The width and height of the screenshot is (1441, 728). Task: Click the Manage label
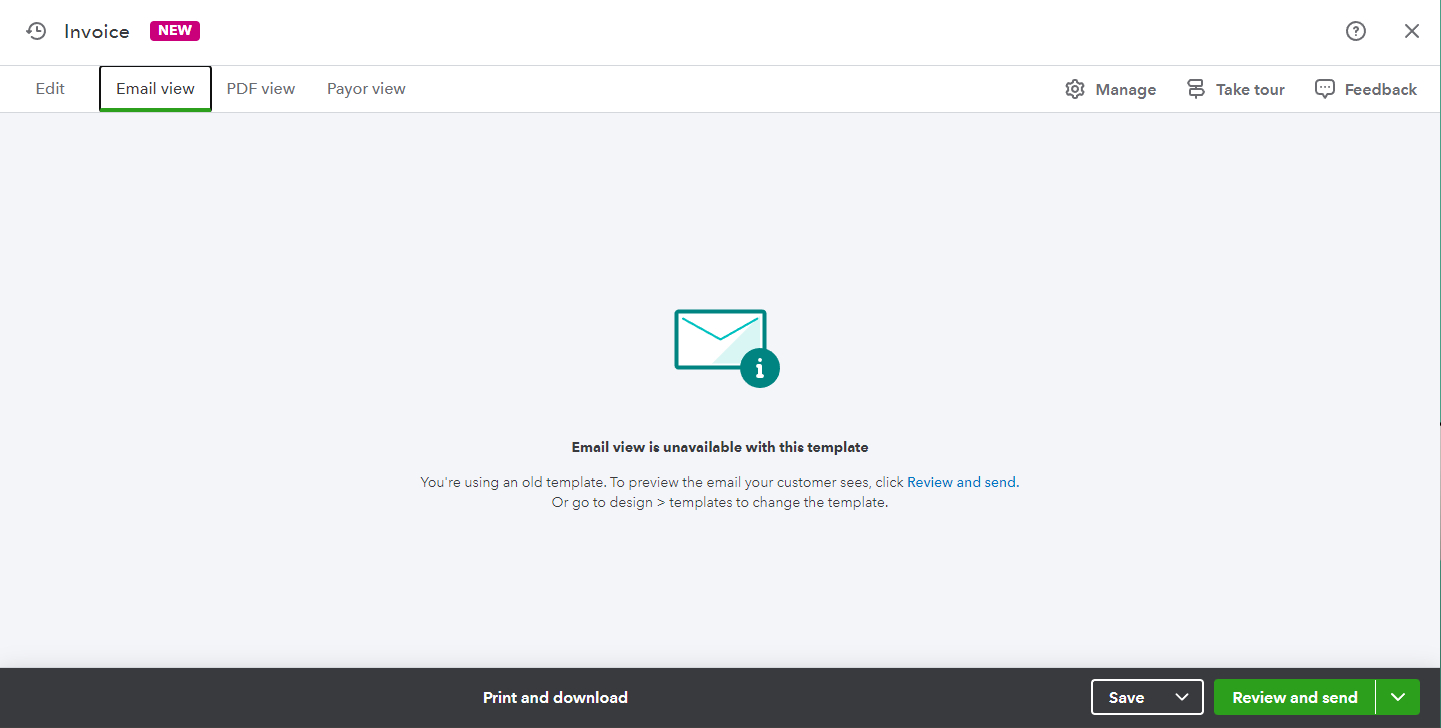tap(1126, 90)
